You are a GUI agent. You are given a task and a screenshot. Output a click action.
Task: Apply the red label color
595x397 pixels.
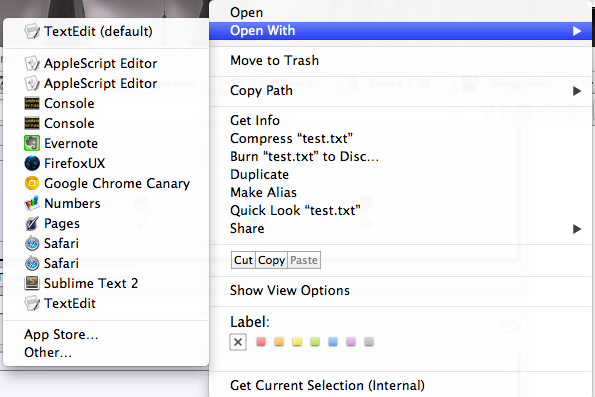coord(261,342)
